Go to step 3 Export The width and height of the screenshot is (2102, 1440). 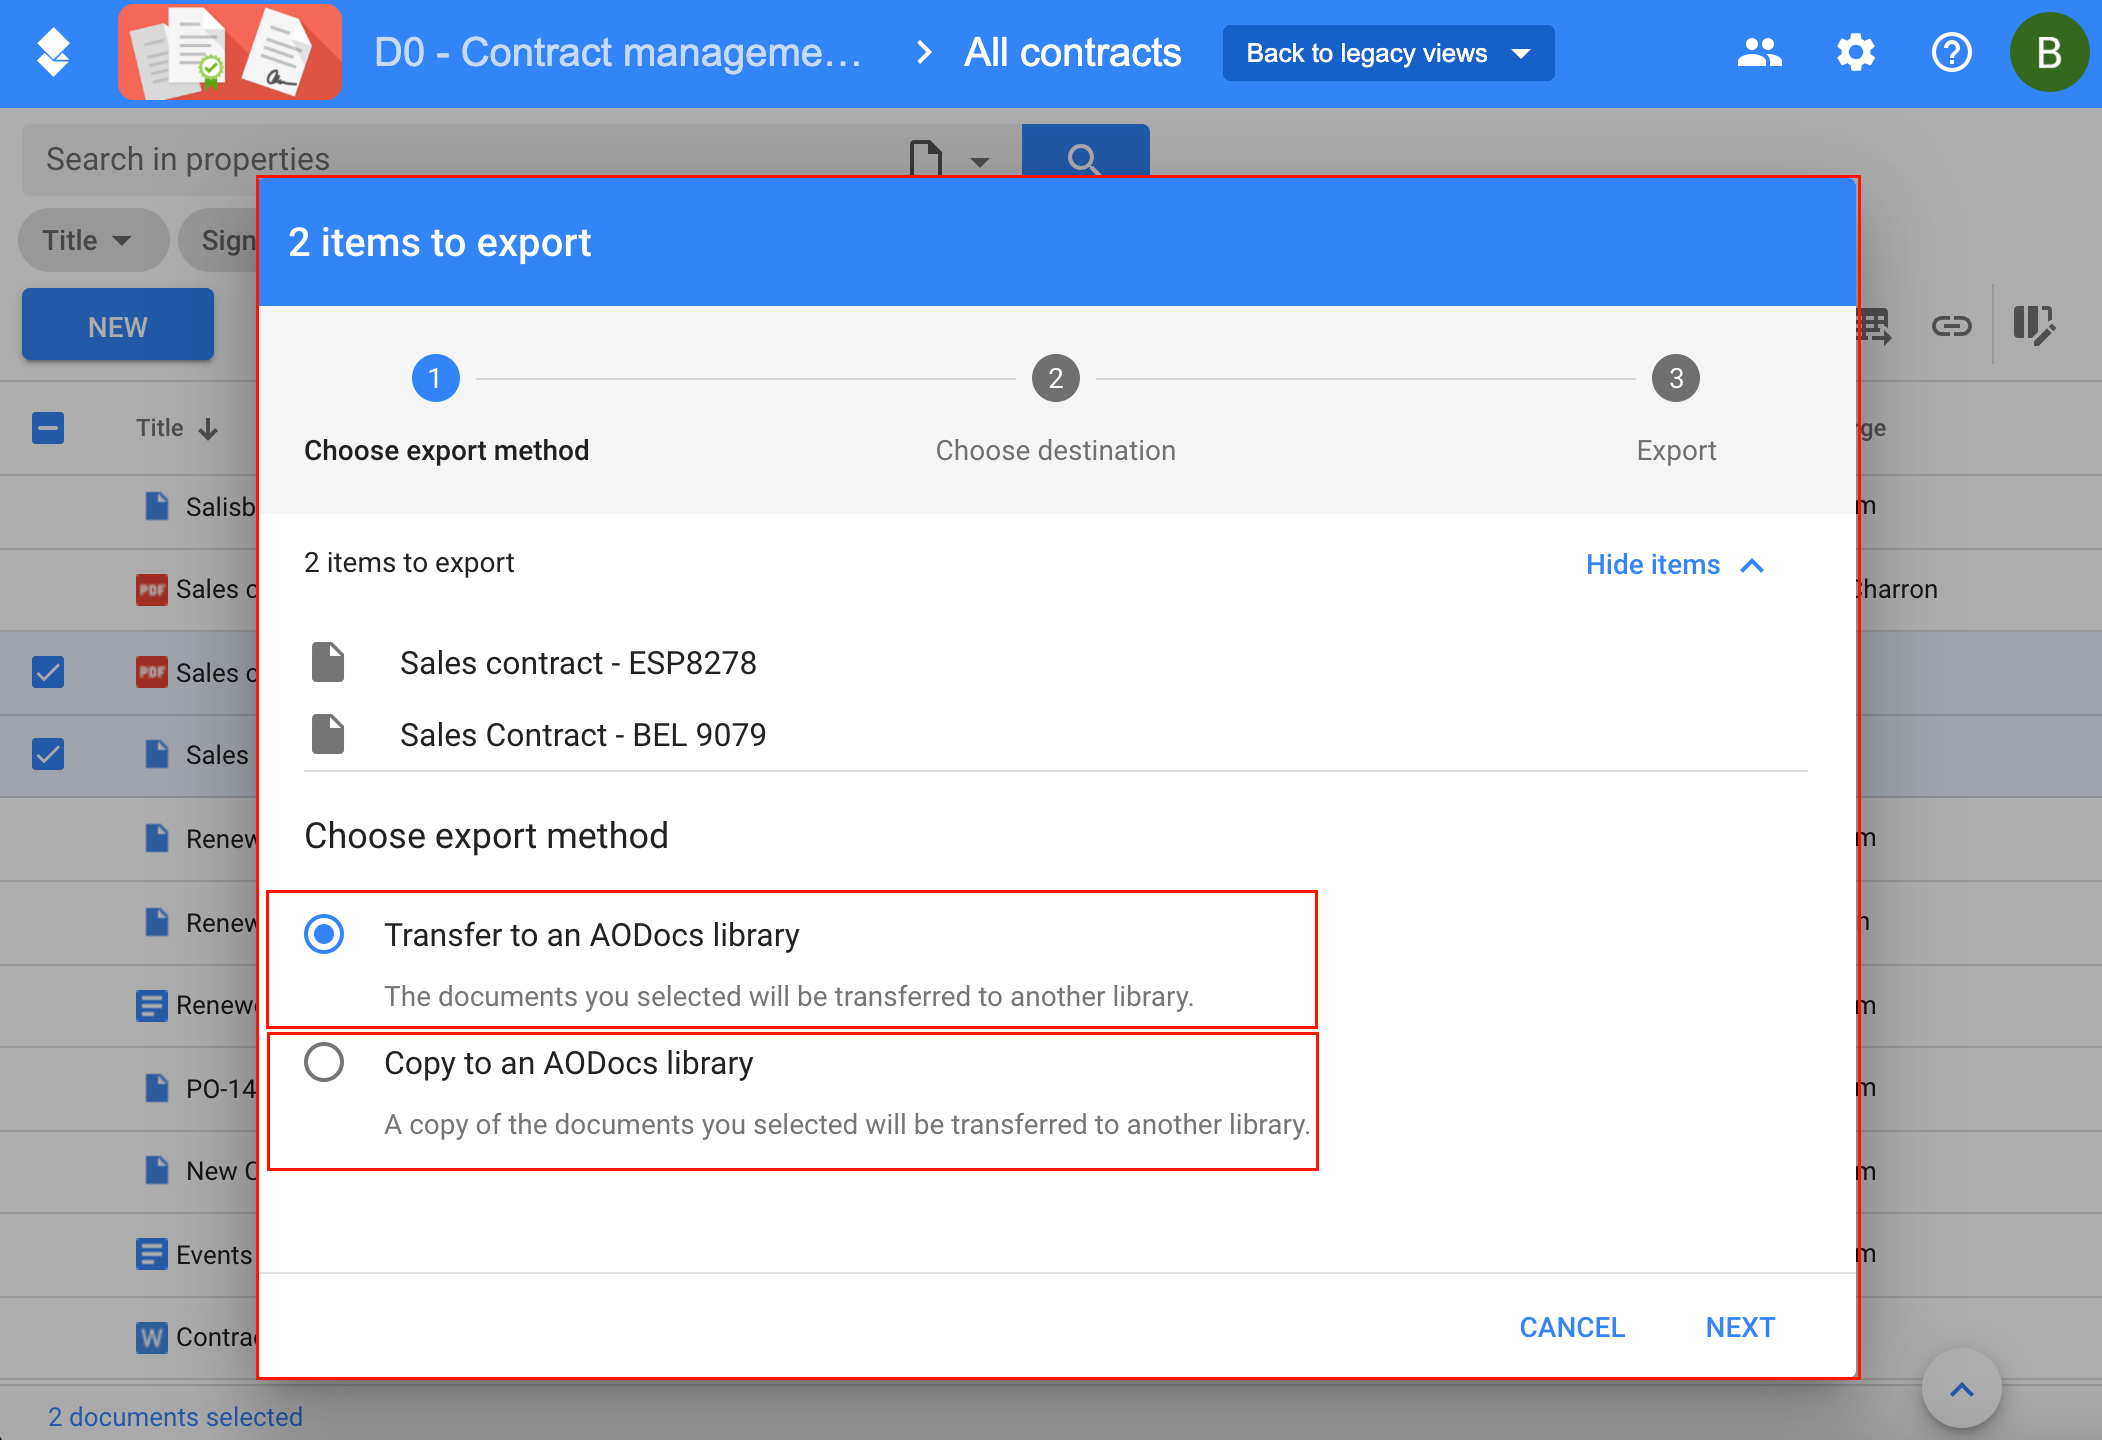(x=1676, y=378)
